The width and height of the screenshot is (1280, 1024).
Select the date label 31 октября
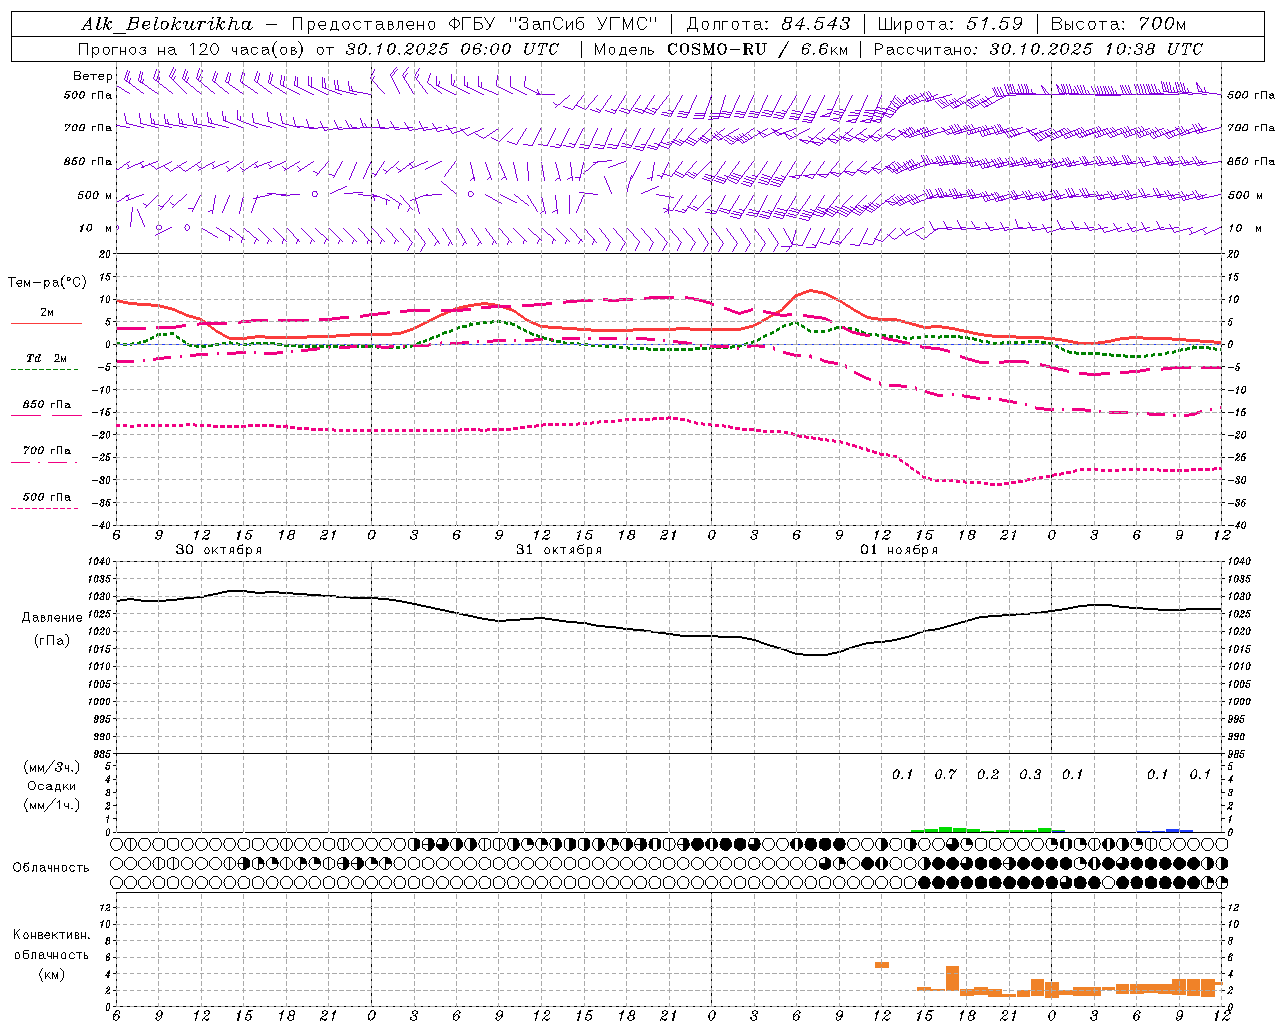[559, 550]
